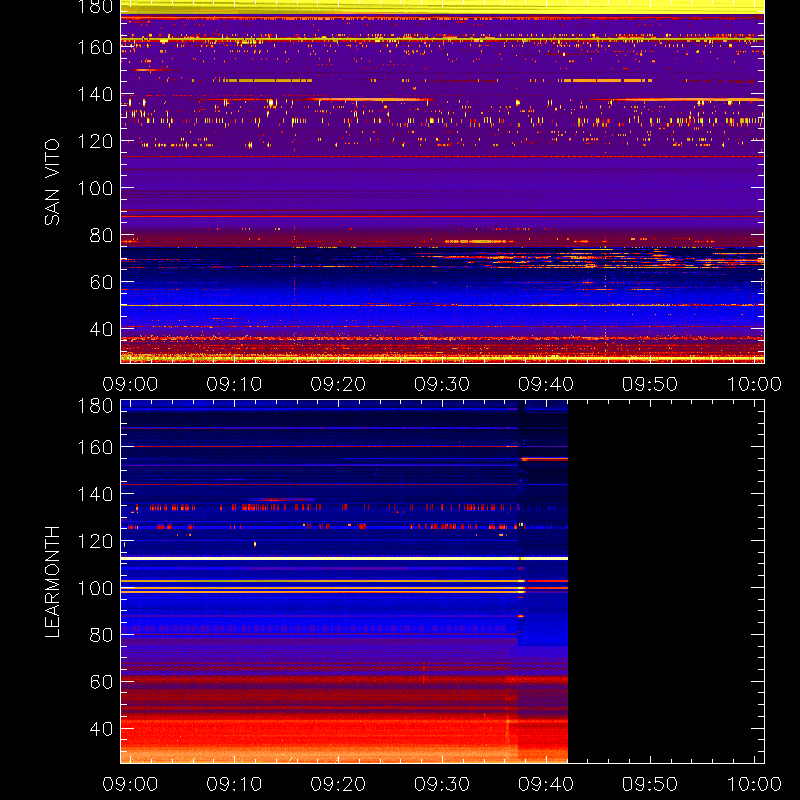Select 100 frequency label on SAN VITO plot
Image resolution: width=800 pixels, height=800 pixels.
pyautogui.click(x=95, y=188)
